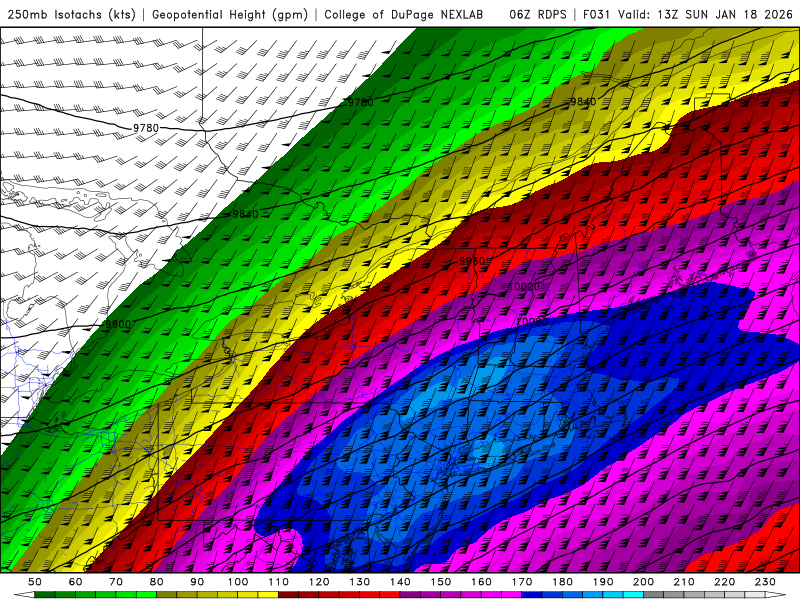Viewport: 800px width, 600px height.
Task: Click the left arrow end of the color bar
Action: (x=24, y=595)
